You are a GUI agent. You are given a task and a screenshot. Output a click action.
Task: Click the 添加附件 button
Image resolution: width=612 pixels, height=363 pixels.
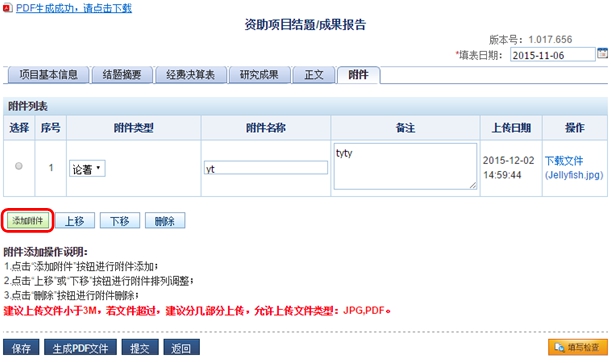28,221
